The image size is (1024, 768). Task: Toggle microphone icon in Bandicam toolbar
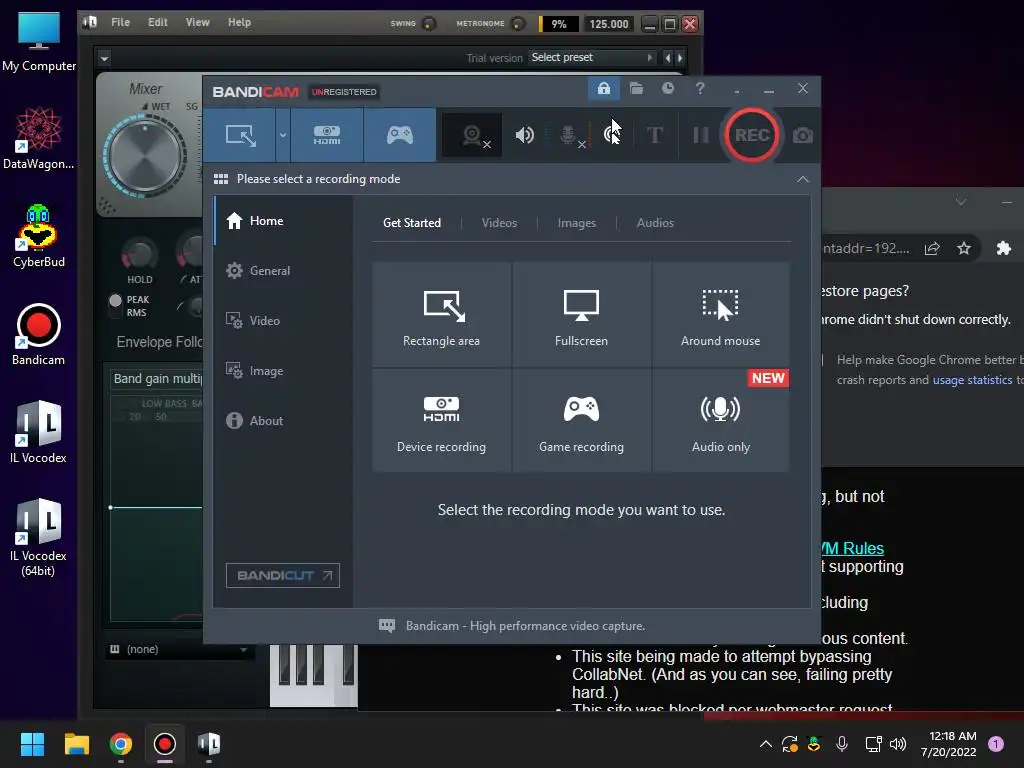click(x=569, y=135)
